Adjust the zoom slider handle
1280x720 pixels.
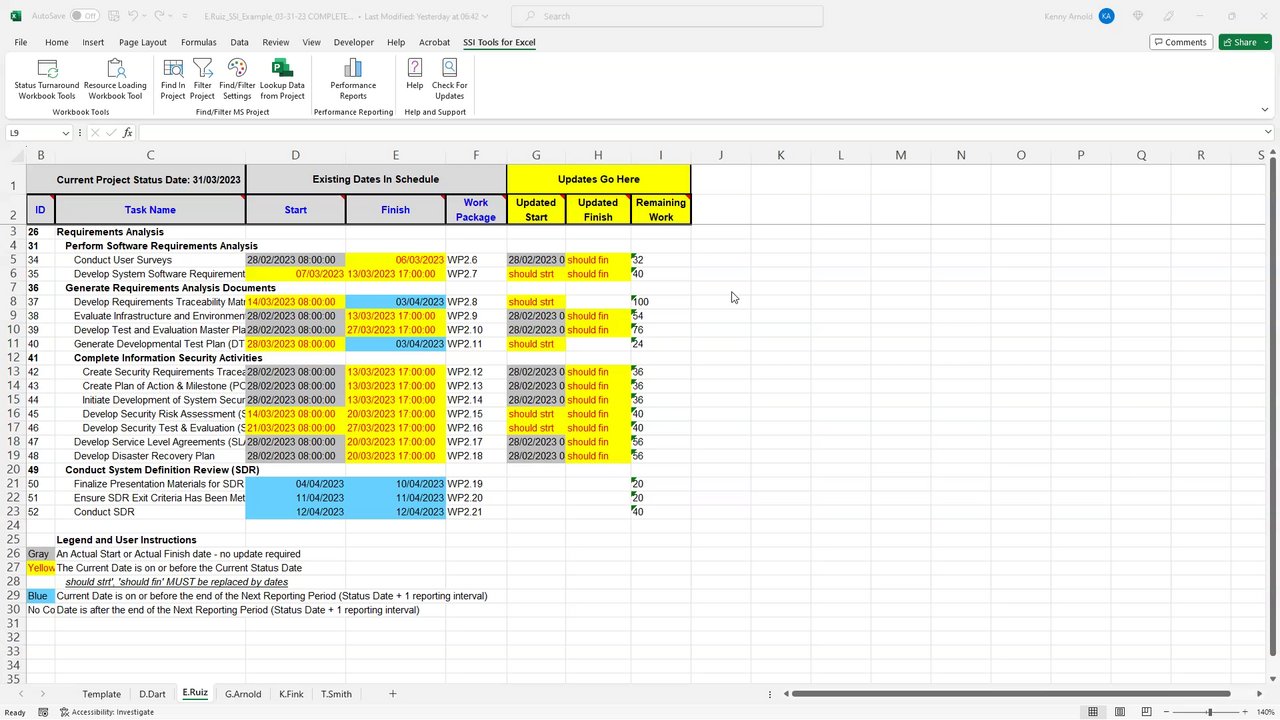[1209, 712]
